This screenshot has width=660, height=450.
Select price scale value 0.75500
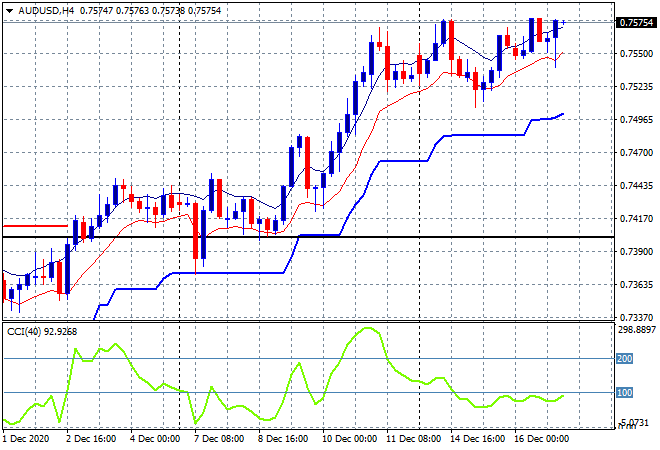(636, 53)
